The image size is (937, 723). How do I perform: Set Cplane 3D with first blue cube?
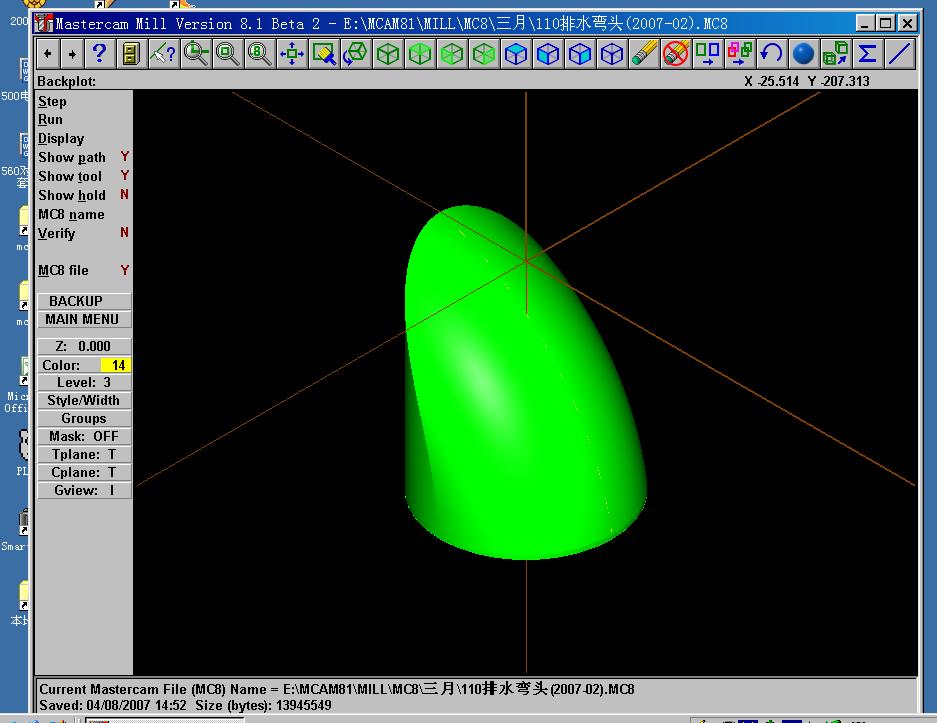click(x=516, y=54)
